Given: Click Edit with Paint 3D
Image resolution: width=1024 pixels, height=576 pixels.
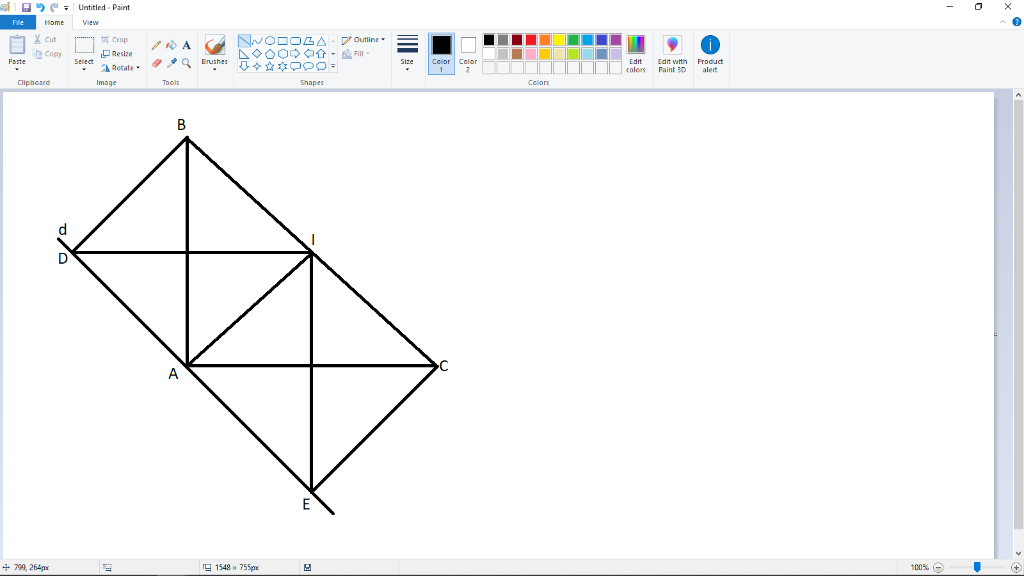Looking at the screenshot, I should (672, 54).
